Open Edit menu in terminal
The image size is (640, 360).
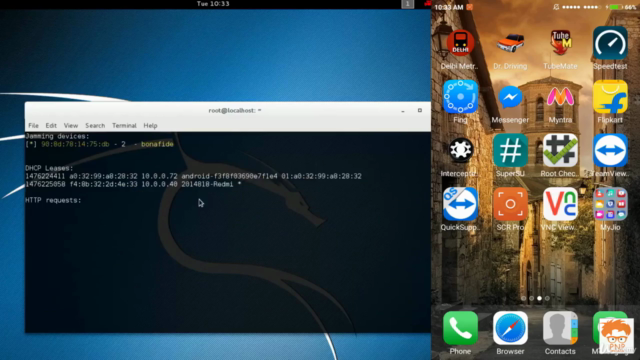pyautogui.click(x=51, y=126)
